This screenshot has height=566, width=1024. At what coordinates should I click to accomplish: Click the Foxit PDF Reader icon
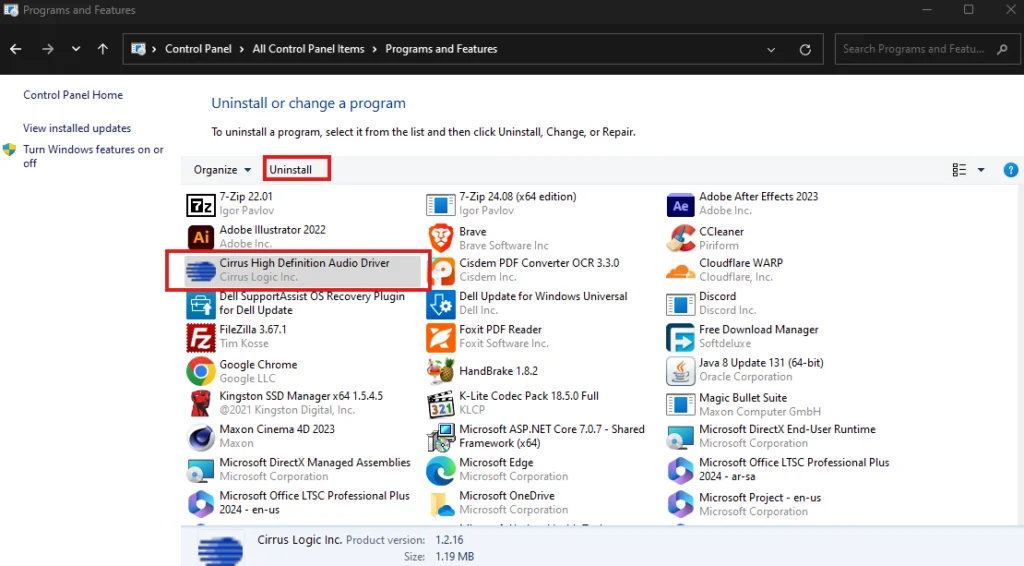pyautogui.click(x=440, y=338)
